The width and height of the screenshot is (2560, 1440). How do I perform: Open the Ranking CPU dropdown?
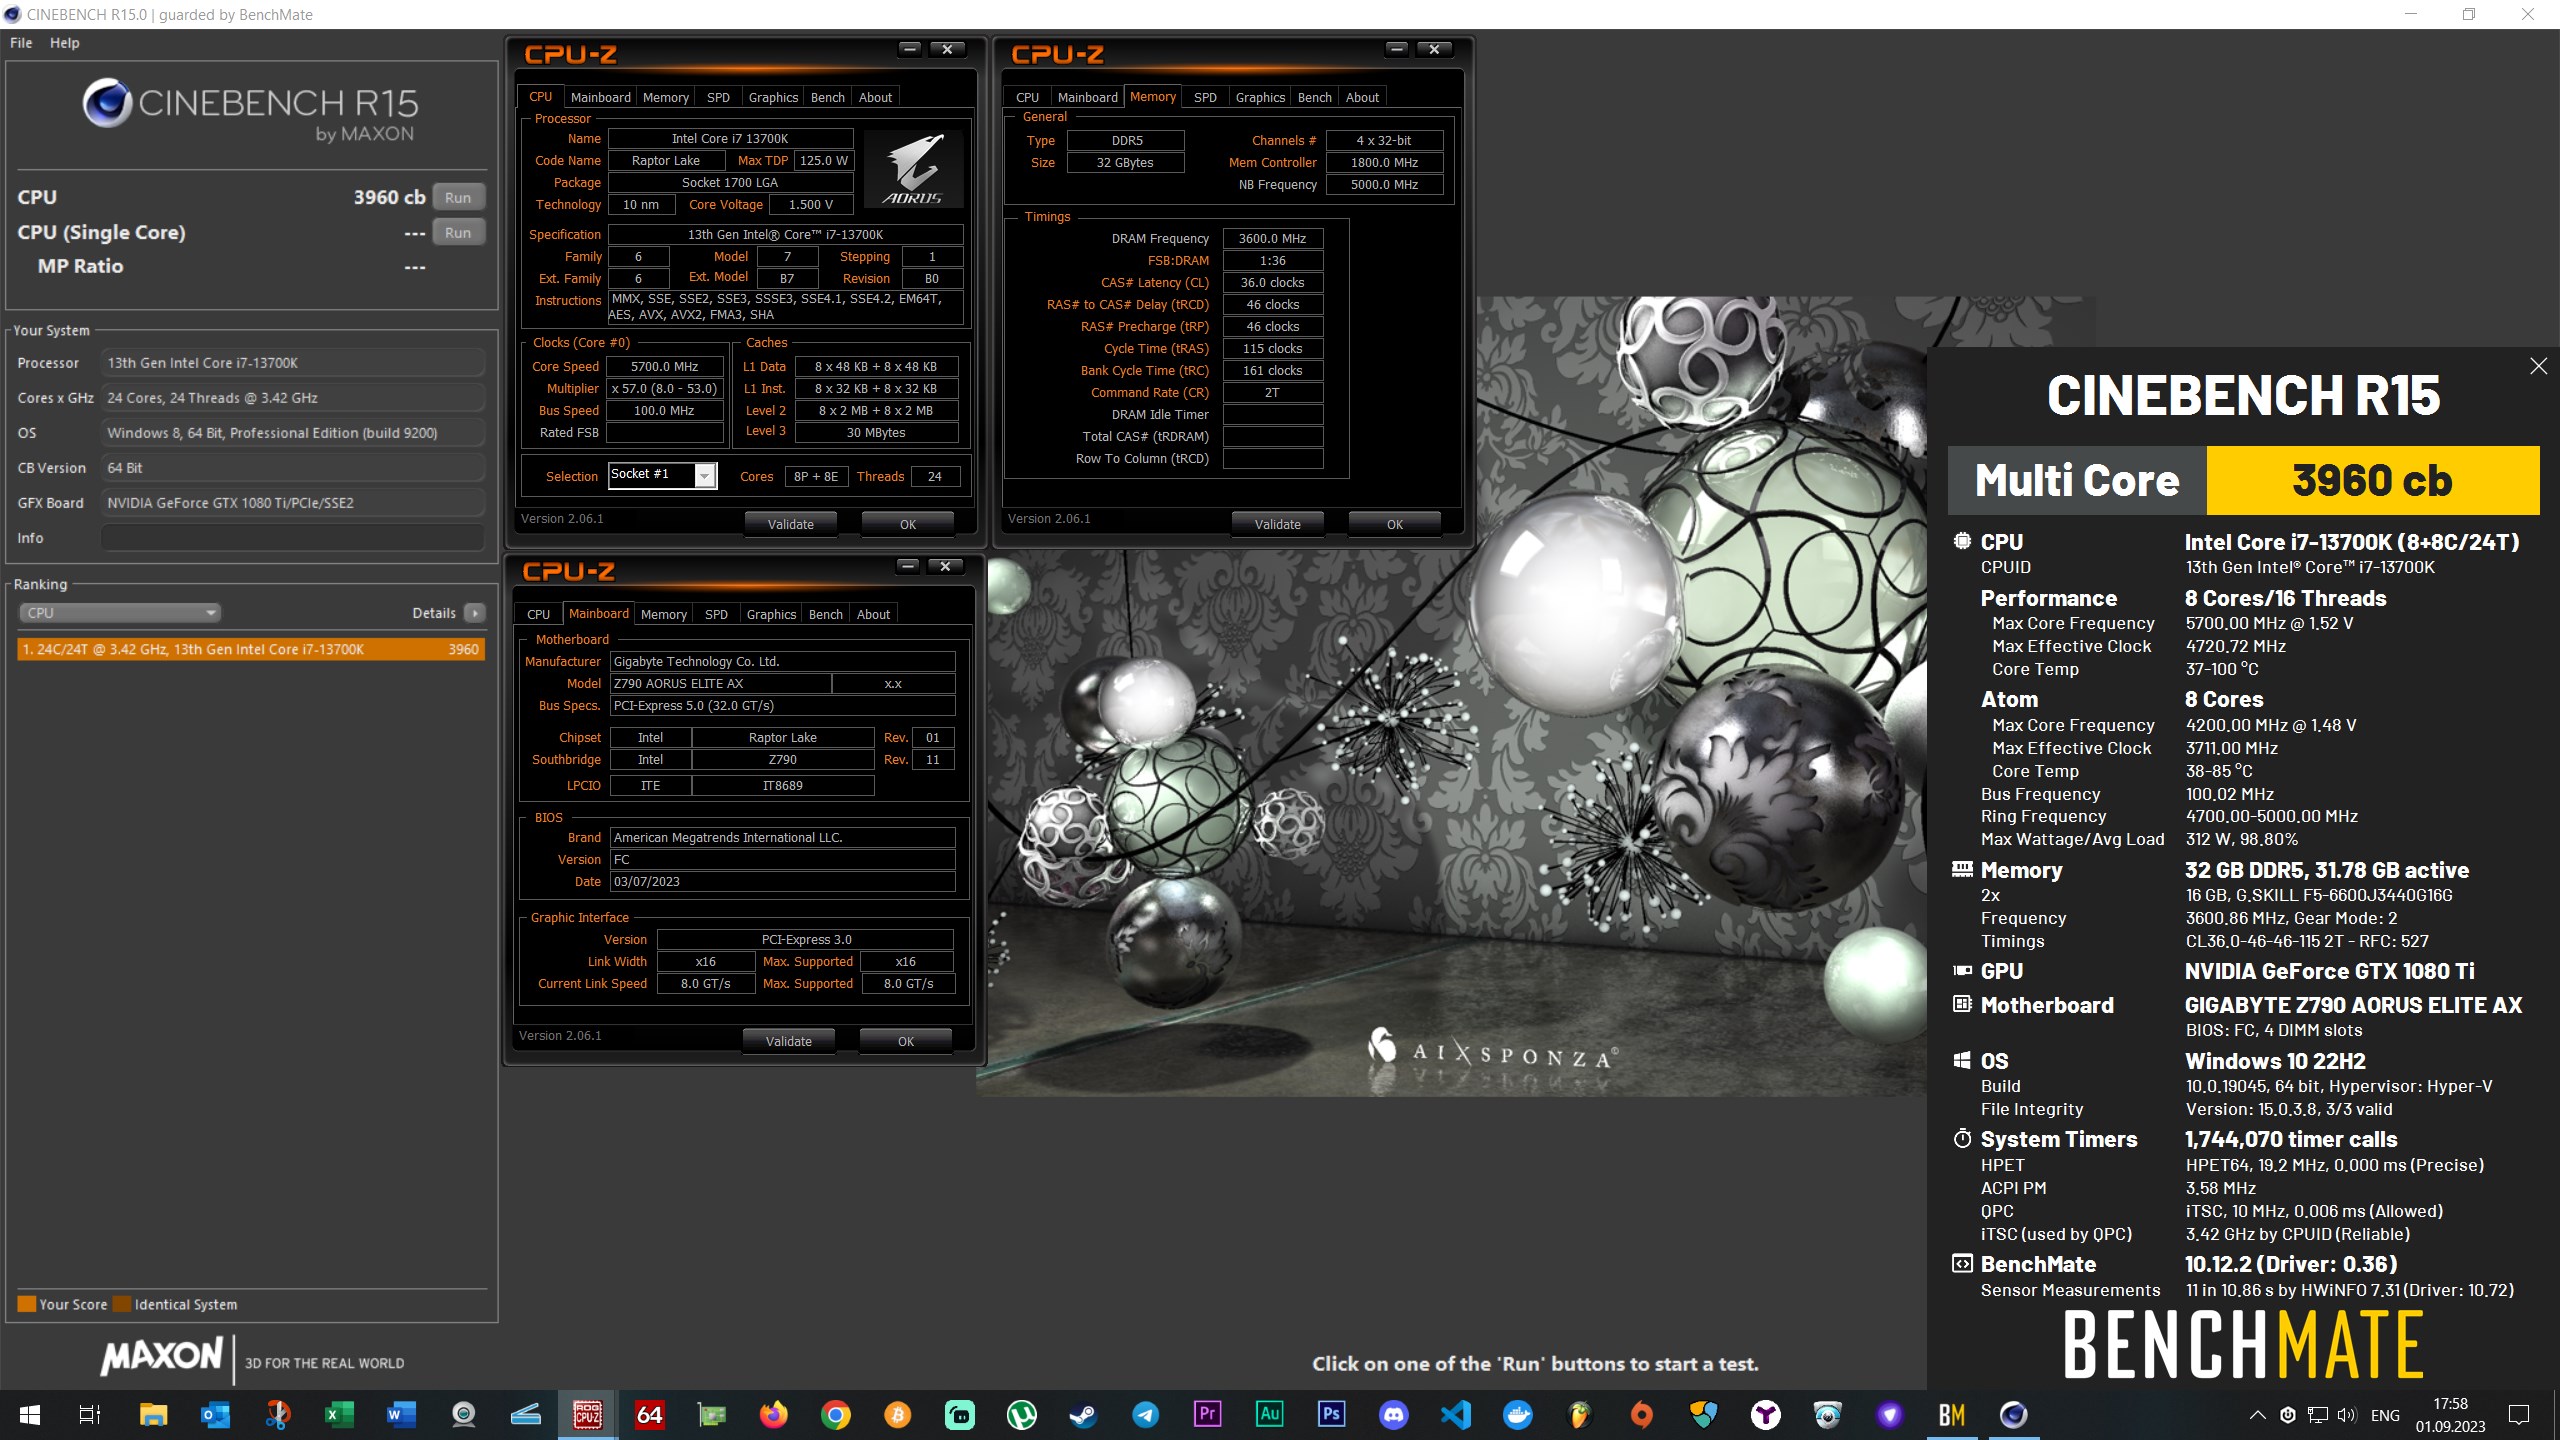tap(120, 613)
